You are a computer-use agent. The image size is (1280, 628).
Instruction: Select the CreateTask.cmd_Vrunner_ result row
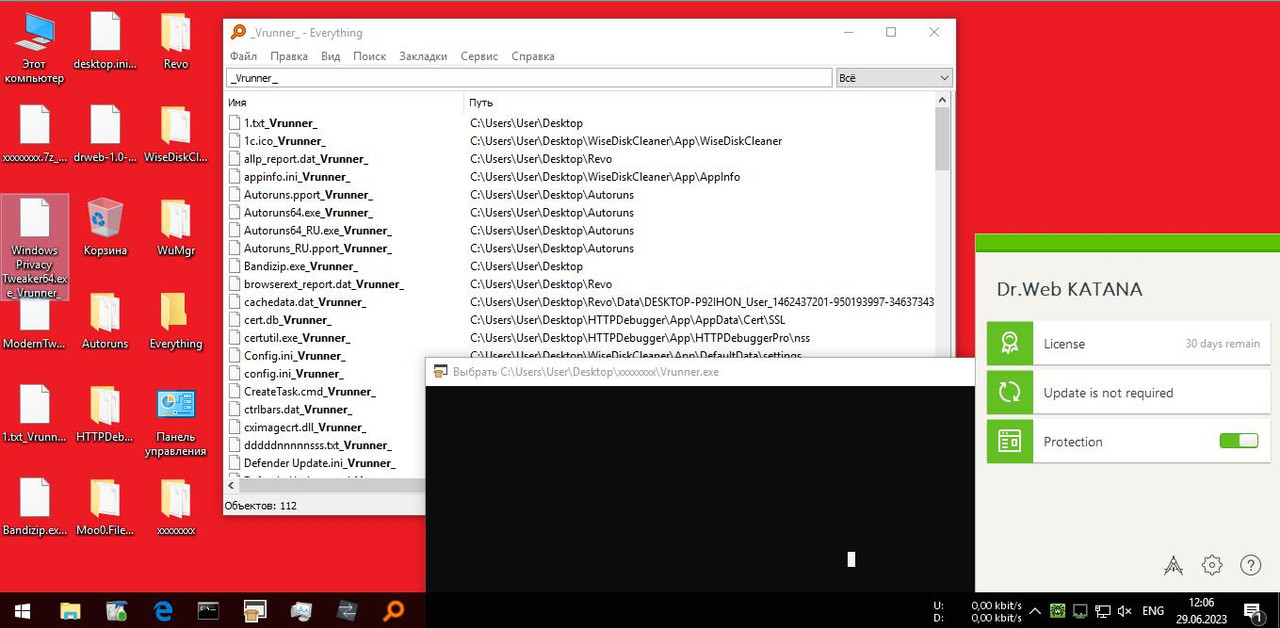(326, 391)
